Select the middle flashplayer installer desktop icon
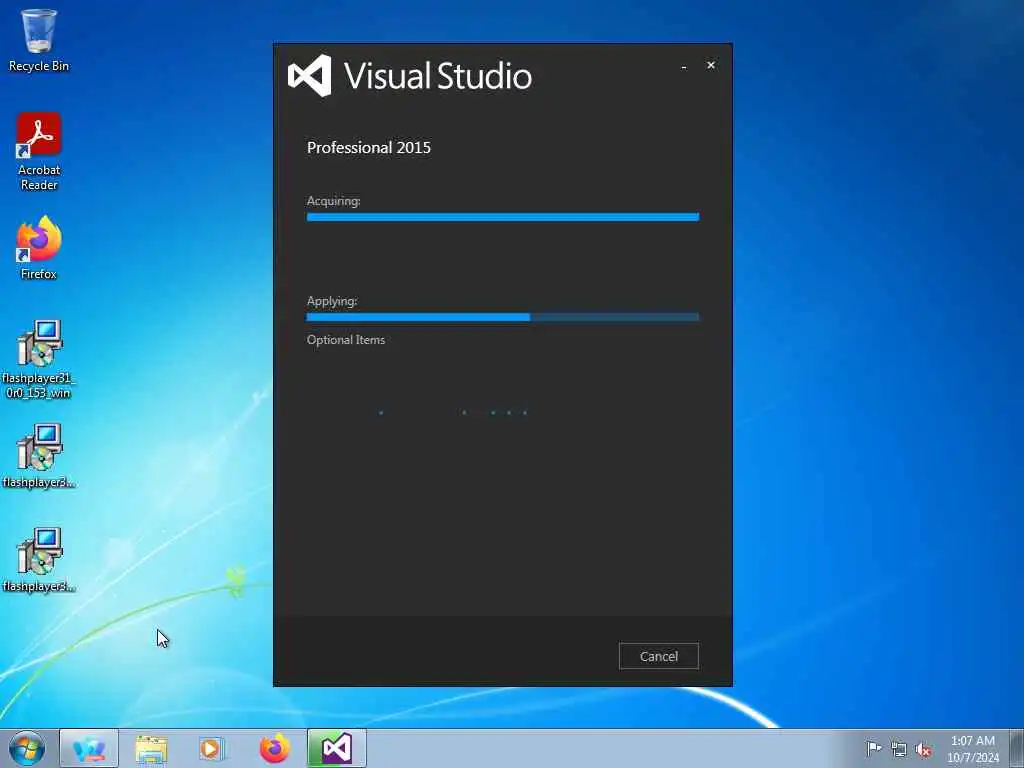Image resolution: width=1024 pixels, height=768 pixels. [x=39, y=456]
